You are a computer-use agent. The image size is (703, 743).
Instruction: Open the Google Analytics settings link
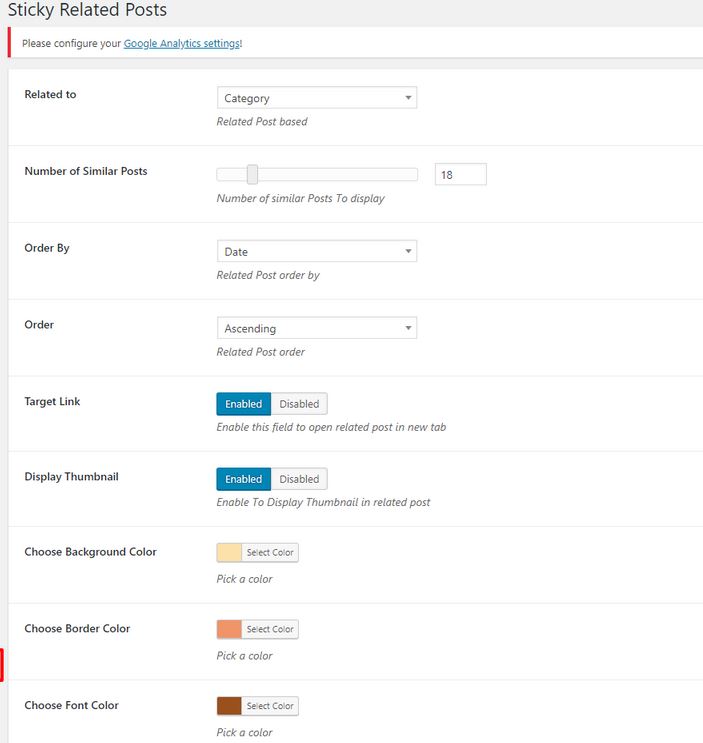coord(182,44)
